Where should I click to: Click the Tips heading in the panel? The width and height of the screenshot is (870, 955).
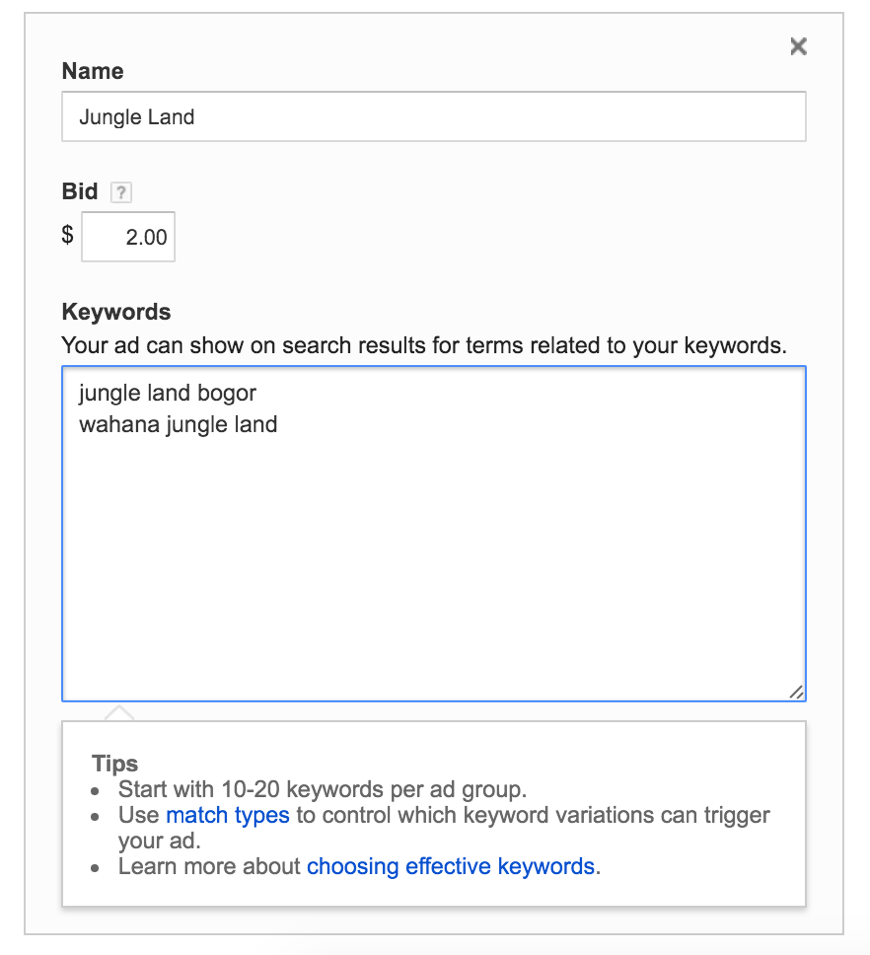[114, 763]
